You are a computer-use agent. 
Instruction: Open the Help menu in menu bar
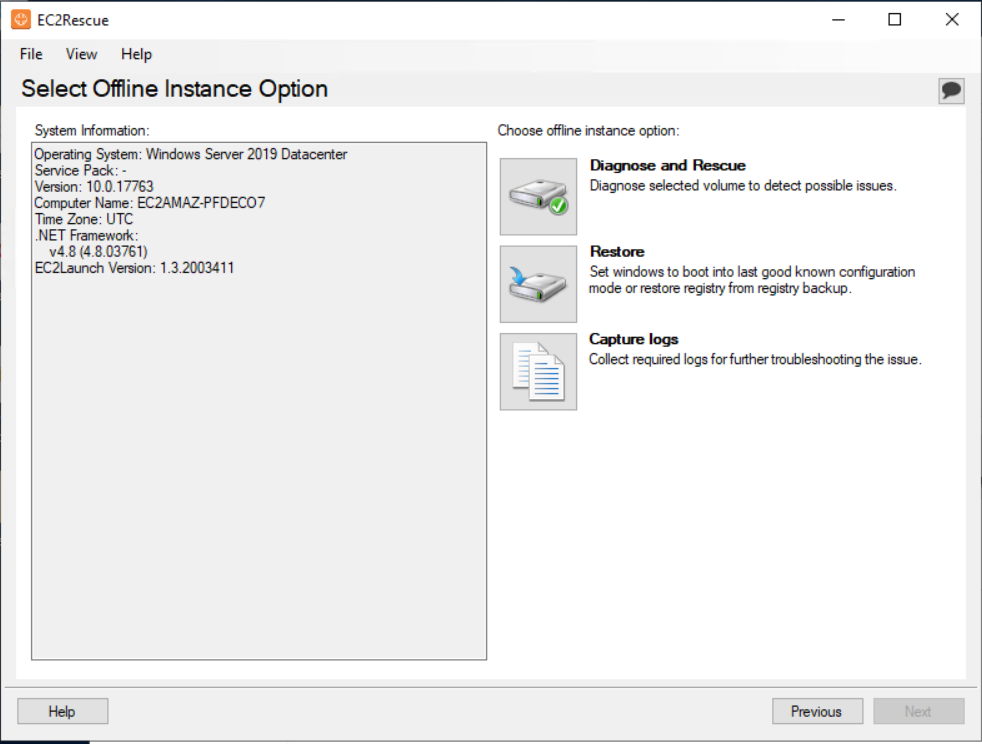pos(136,54)
